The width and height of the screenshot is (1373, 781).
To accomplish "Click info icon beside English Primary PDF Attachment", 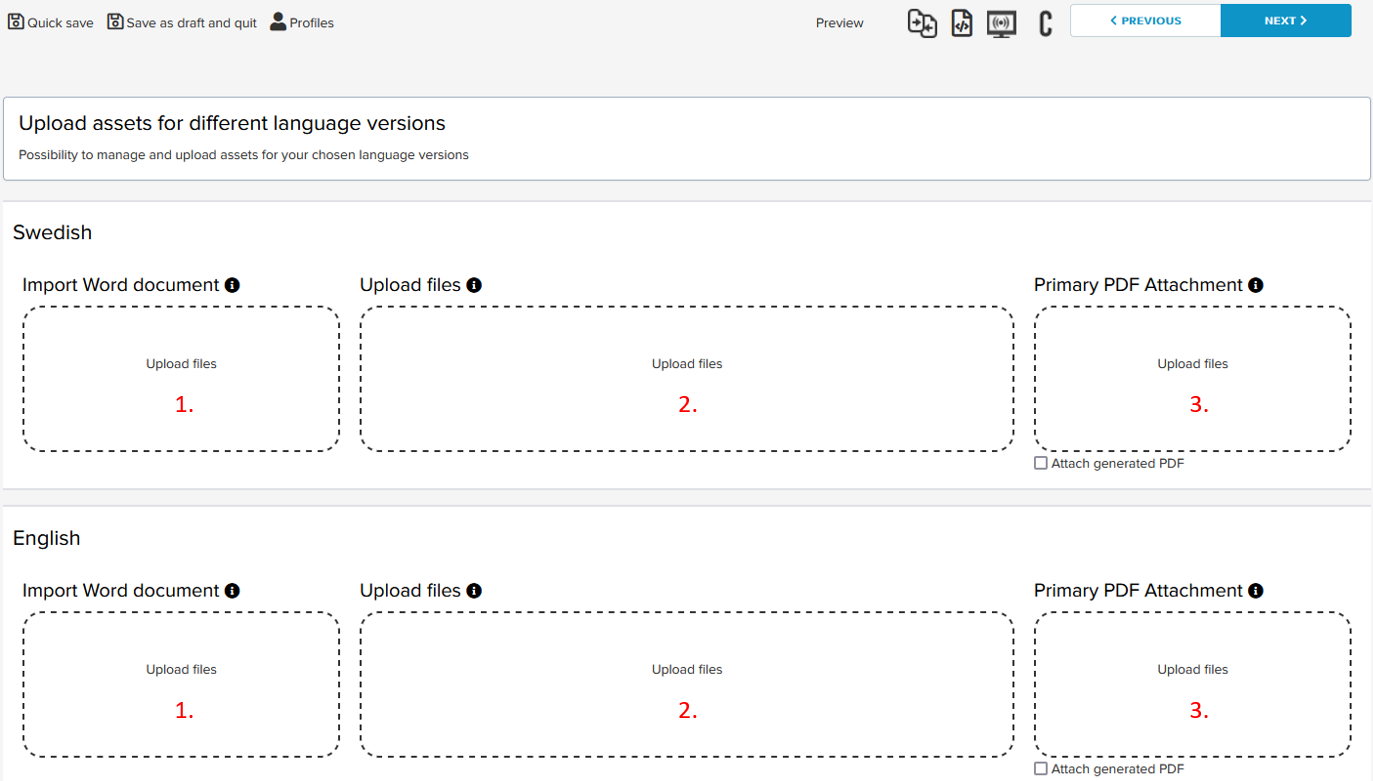I will pos(1256,591).
